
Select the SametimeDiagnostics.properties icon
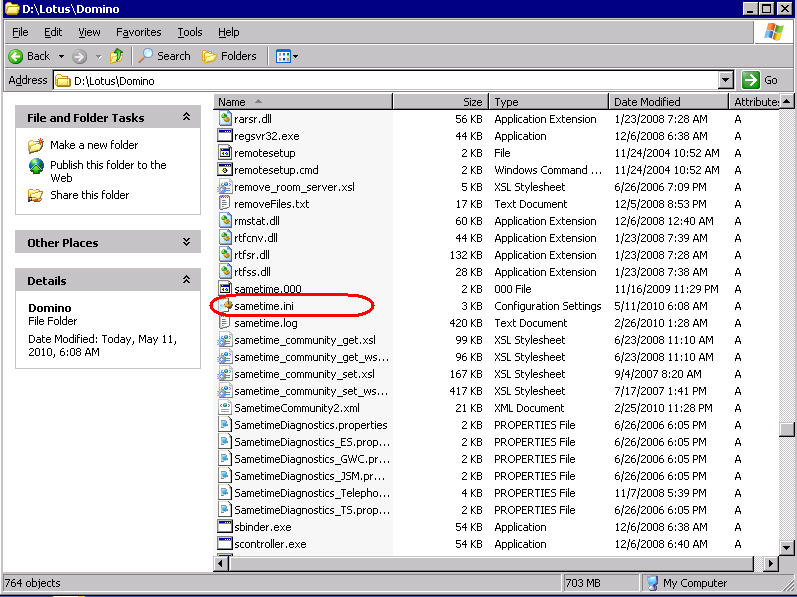pos(225,425)
